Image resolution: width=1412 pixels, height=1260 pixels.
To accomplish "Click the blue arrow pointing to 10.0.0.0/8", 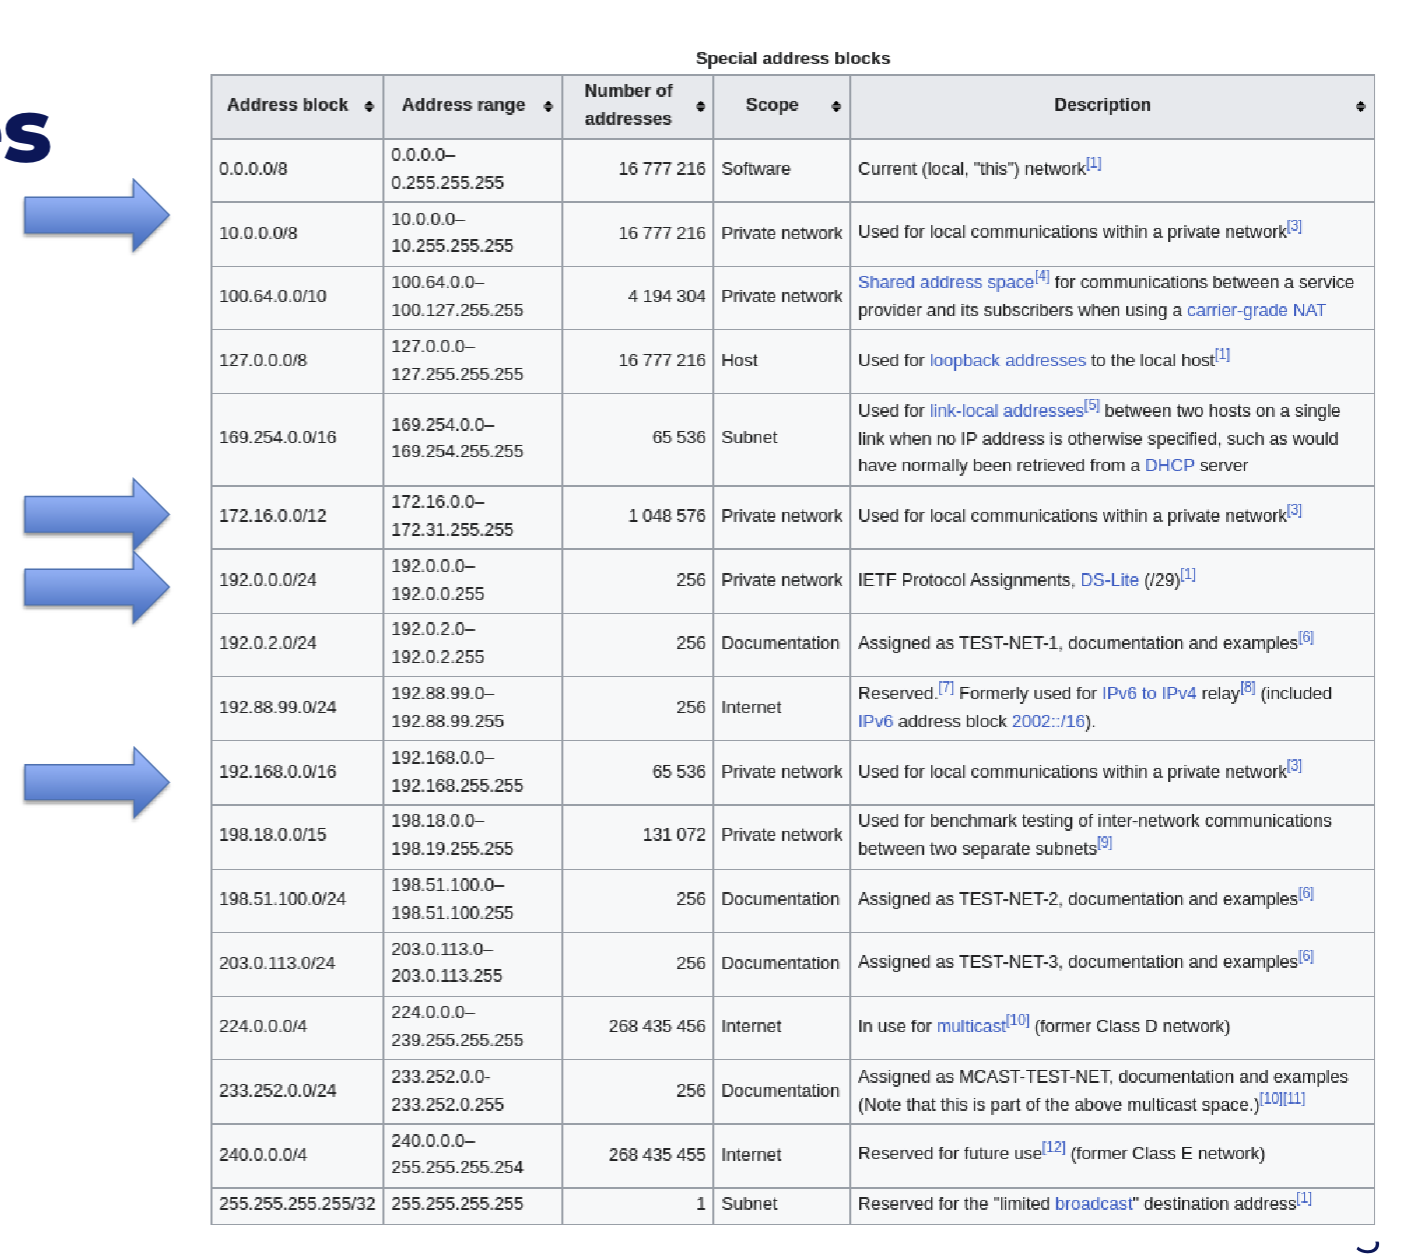I will [97, 216].
